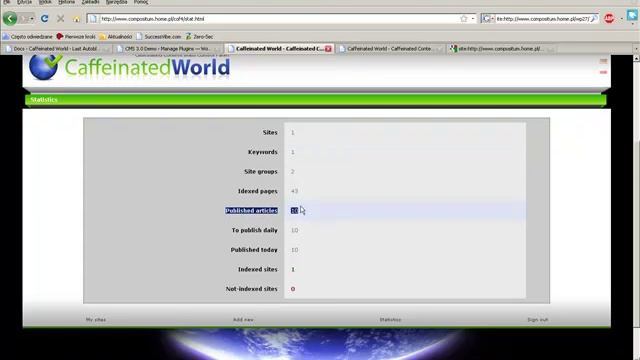This screenshot has width=640, height=360.
Task: Reload the page with the refresh icon
Action: tap(44, 18)
